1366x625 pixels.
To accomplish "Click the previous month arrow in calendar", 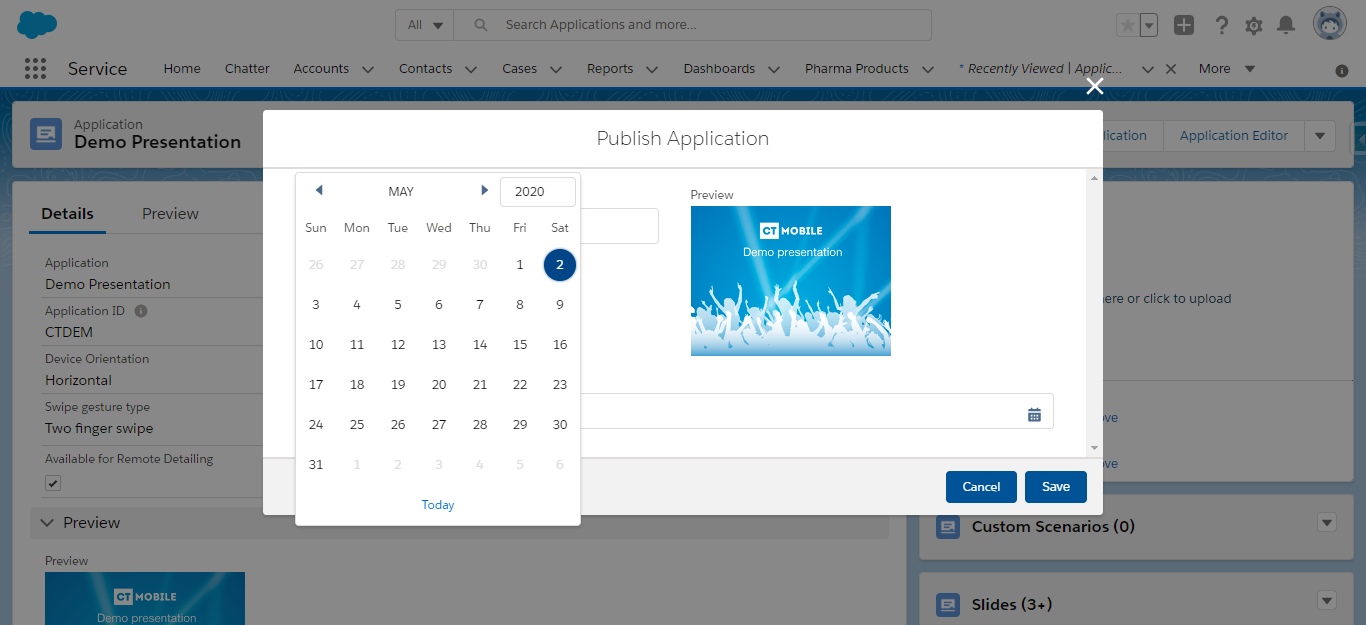I will (319, 190).
